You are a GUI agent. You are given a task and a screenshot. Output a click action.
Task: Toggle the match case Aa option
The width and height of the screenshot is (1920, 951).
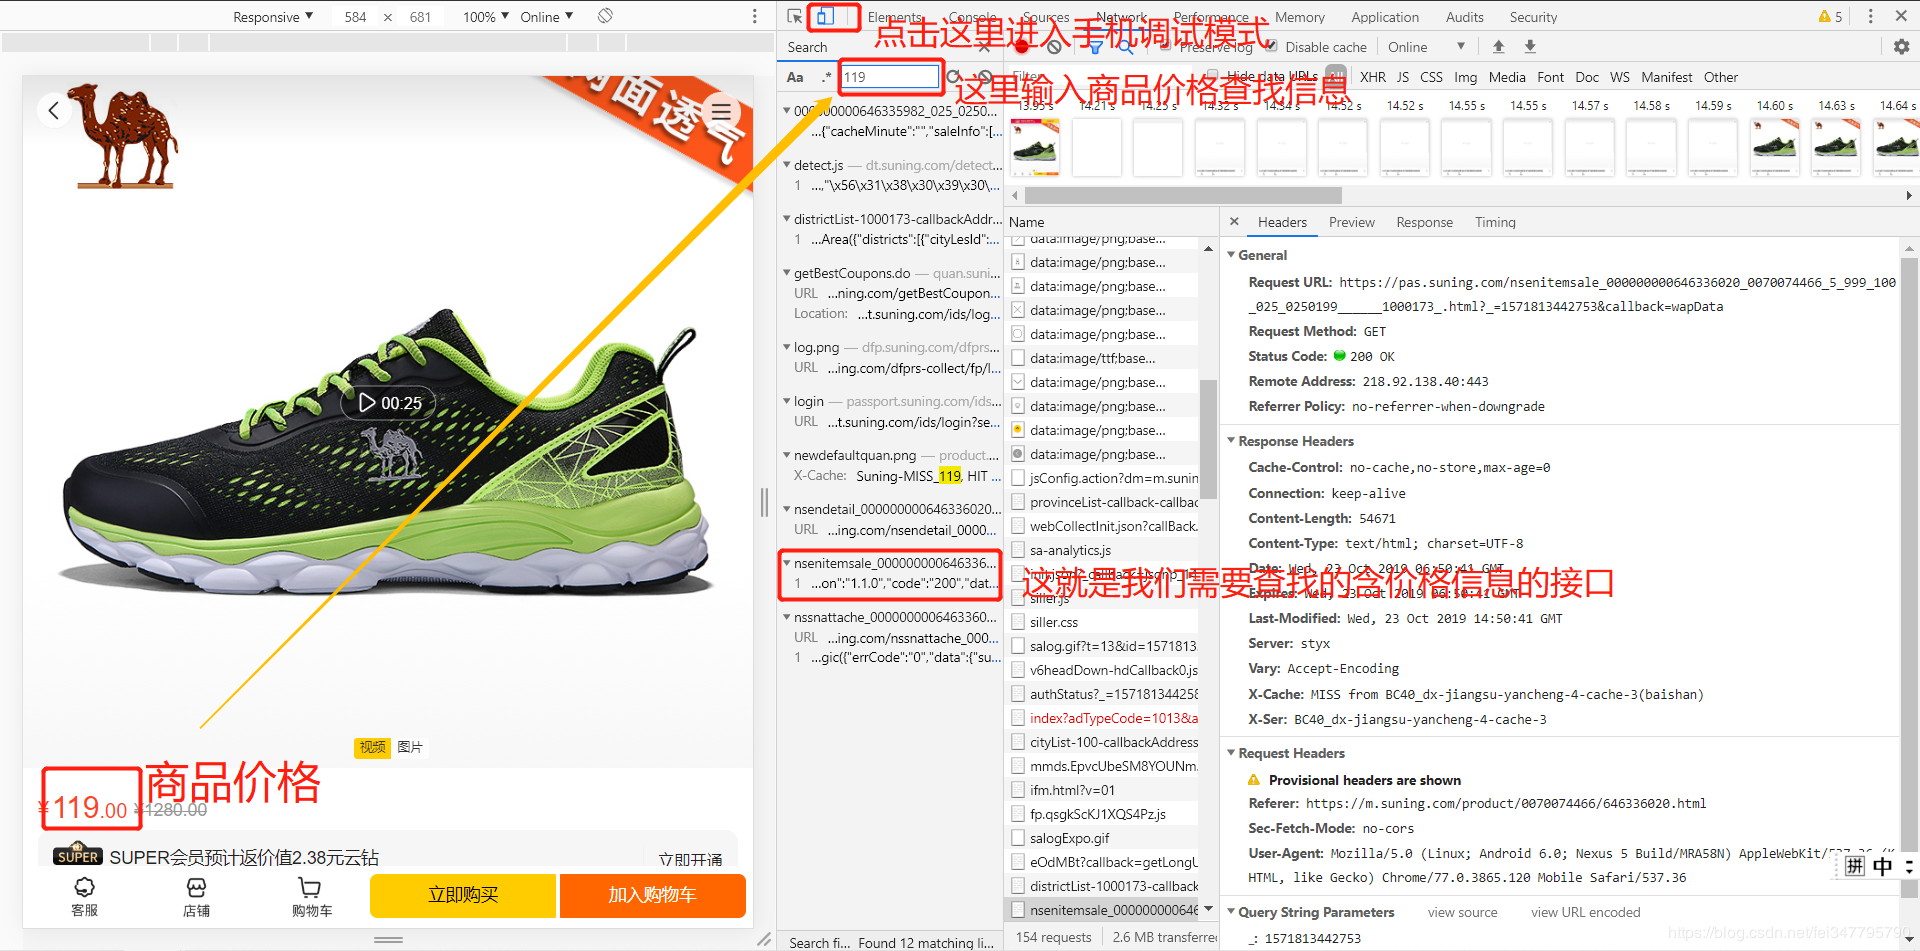point(795,77)
